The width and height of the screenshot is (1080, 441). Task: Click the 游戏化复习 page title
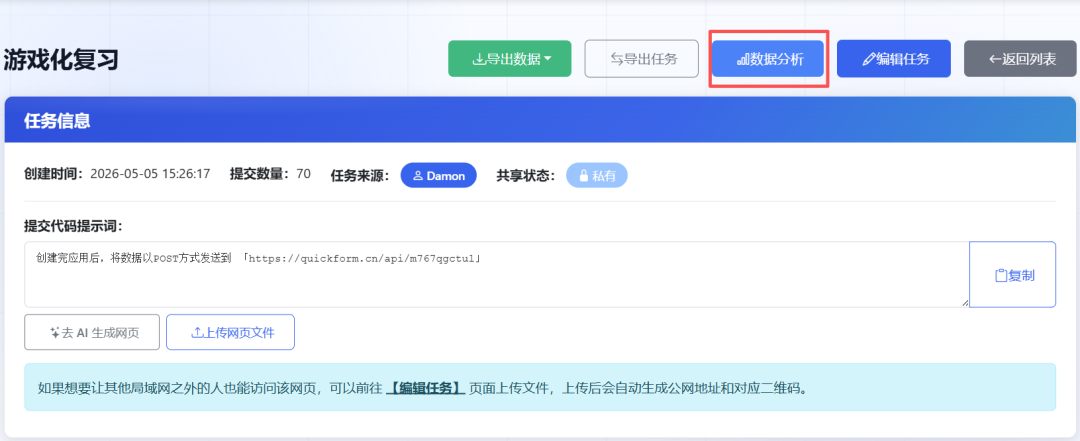tap(61, 60)
